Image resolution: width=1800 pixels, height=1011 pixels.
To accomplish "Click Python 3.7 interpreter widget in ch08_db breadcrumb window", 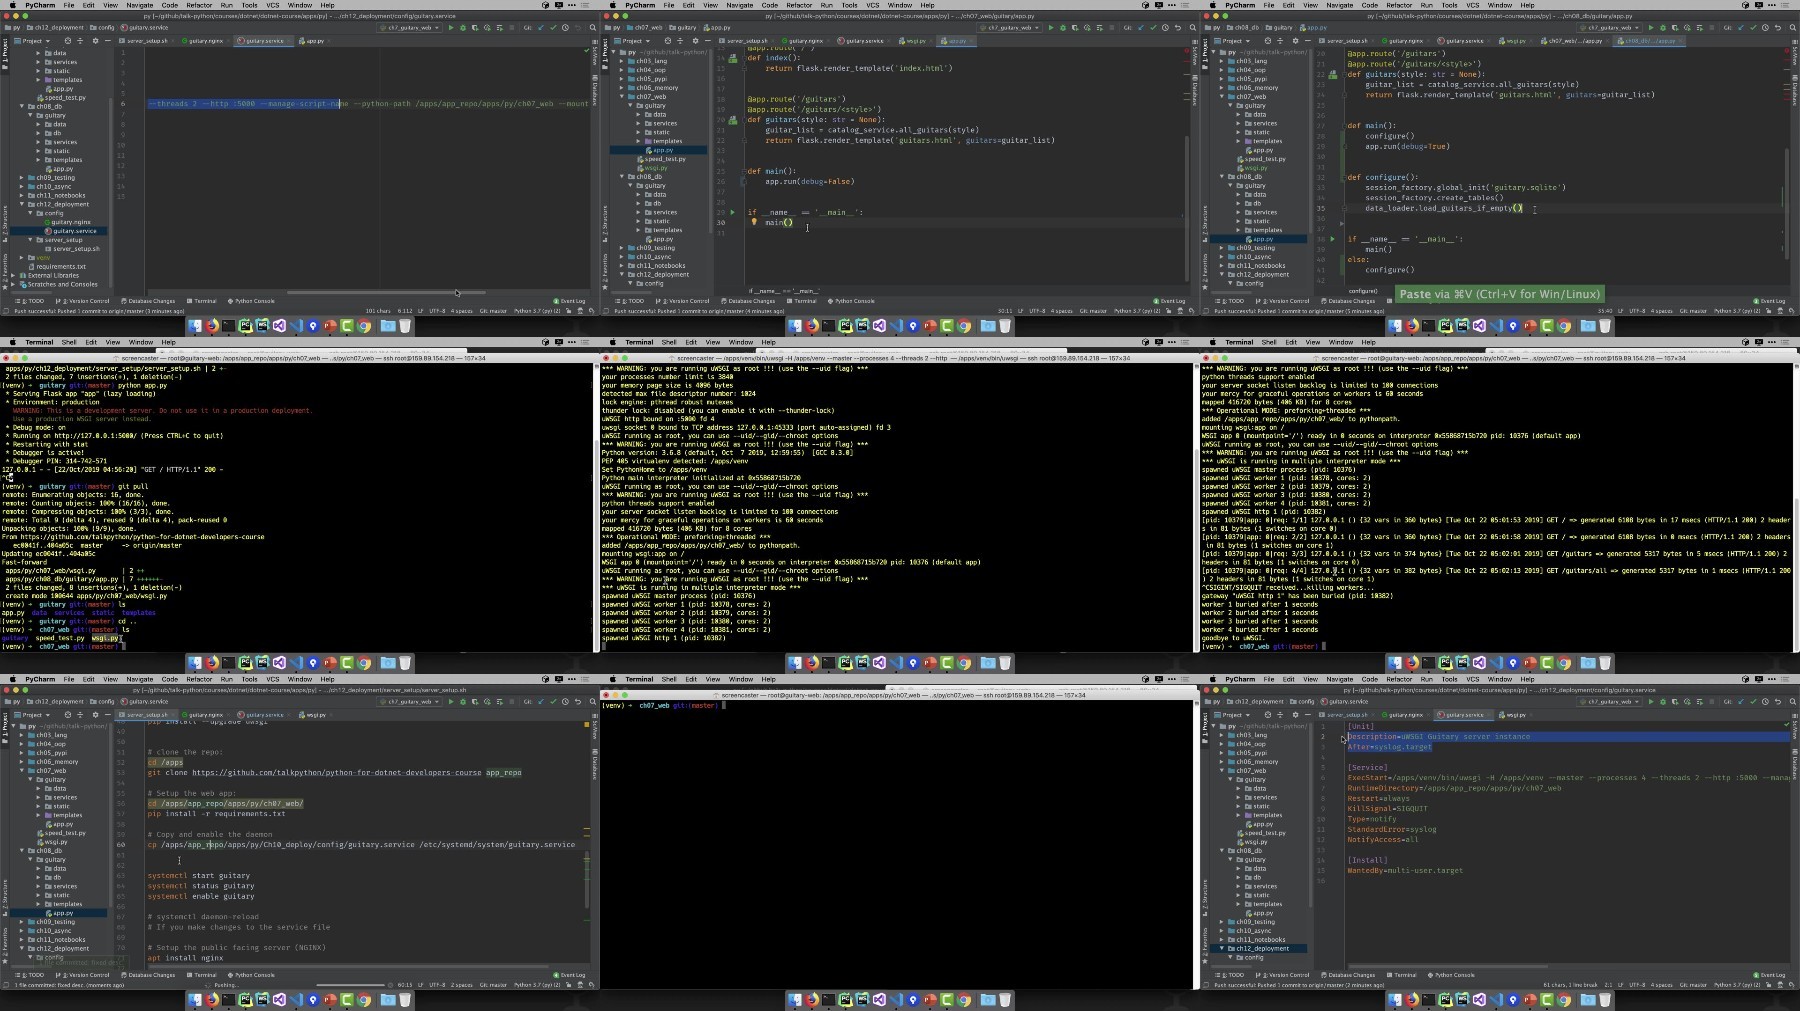I will pyautogui.click(x=1737, y=311).
